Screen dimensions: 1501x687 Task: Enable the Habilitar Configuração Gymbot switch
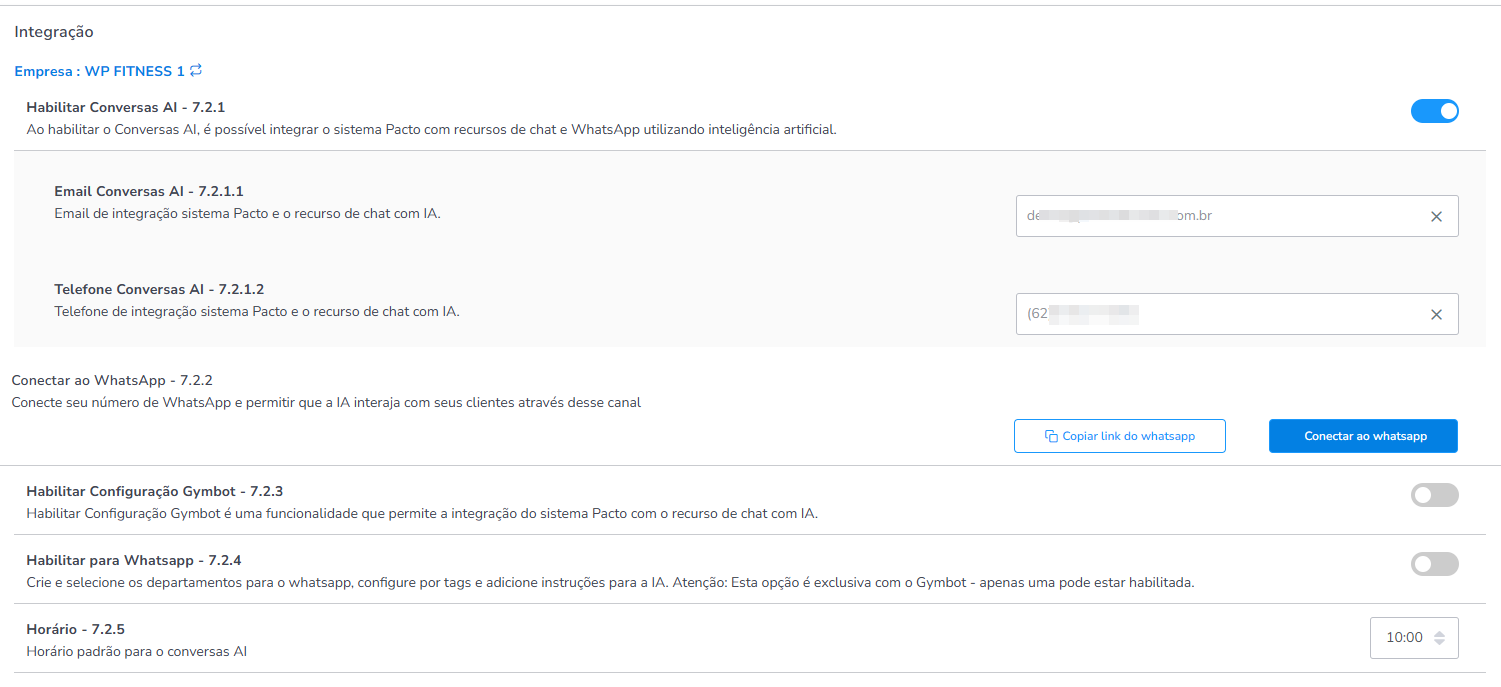click(1434, 495)
